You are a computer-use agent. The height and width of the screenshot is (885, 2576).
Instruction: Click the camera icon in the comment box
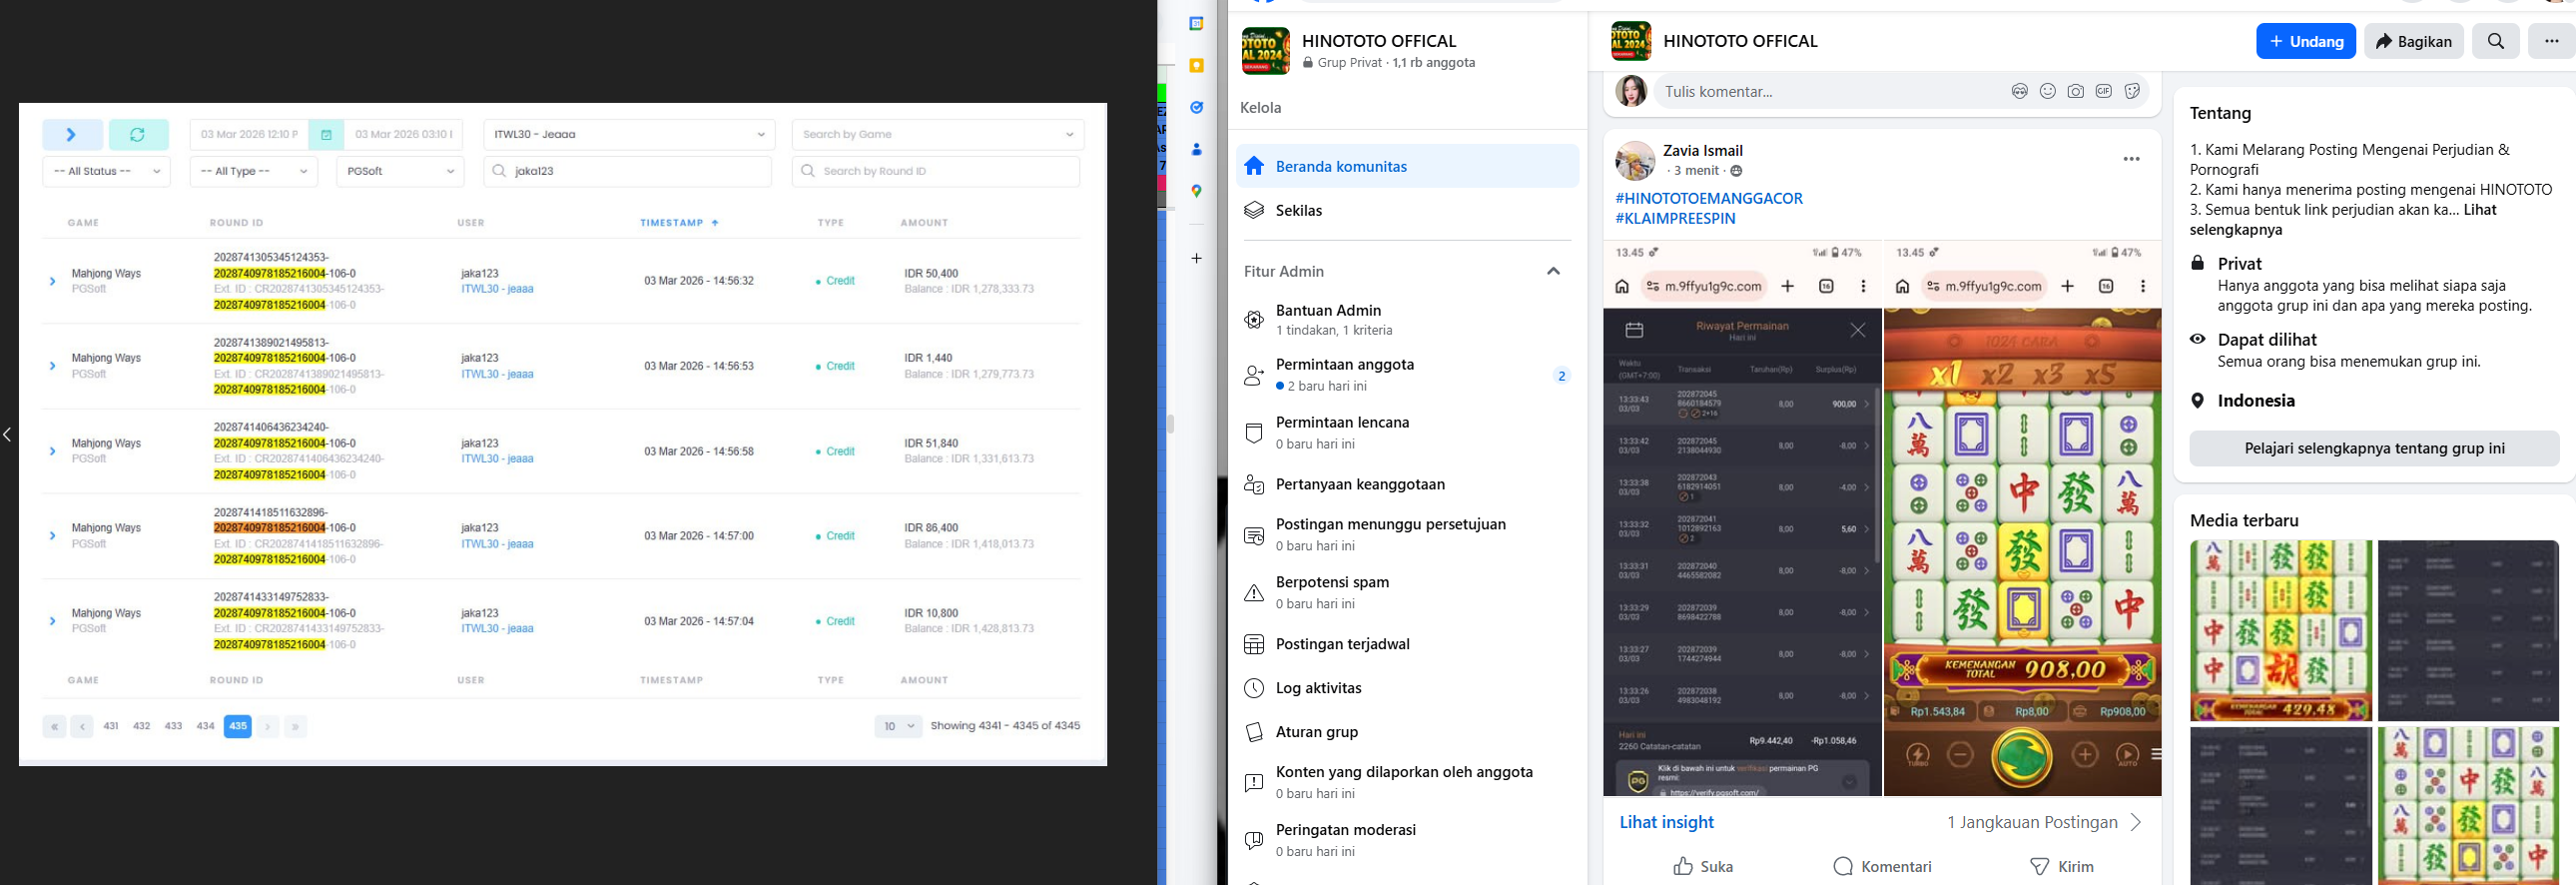[2075, 92]
